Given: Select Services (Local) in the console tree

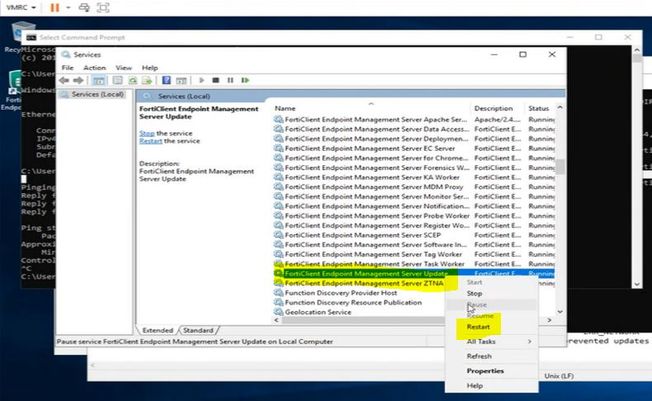Looking at the screenshot, I should [x=97, y=94].
